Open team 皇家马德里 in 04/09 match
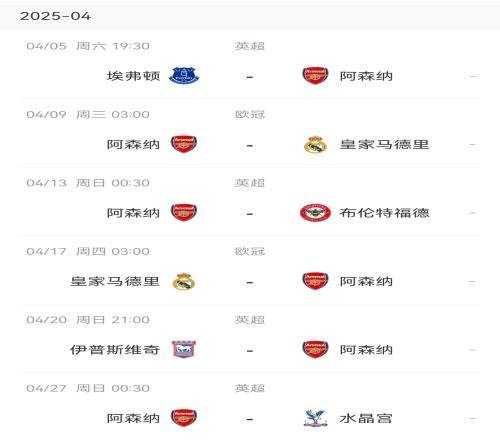The width and height of the screenshot is (500, 440). point(384,144)
